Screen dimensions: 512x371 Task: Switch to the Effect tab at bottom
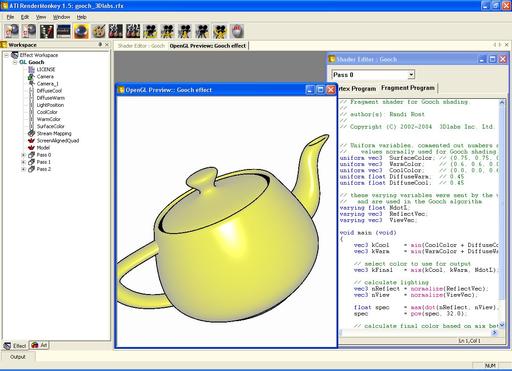15,346
